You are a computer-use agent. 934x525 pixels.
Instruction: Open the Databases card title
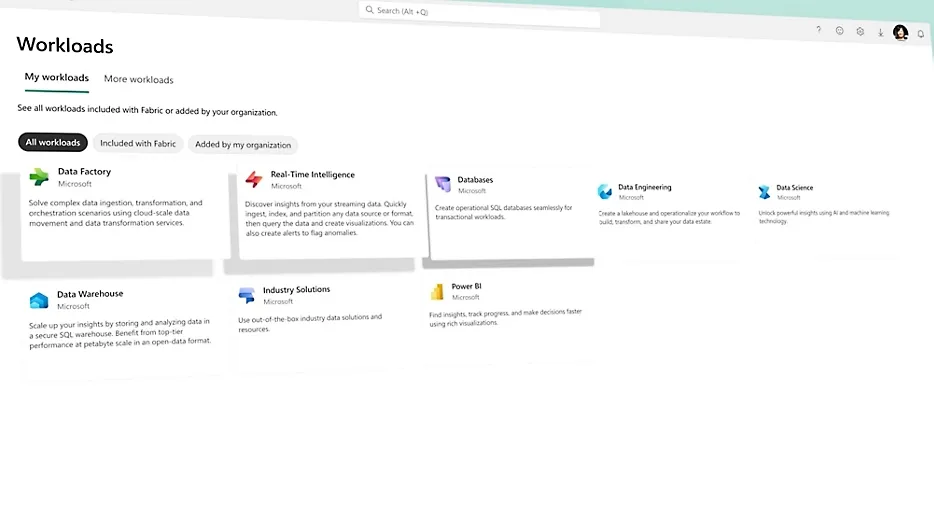click(475, 179)
